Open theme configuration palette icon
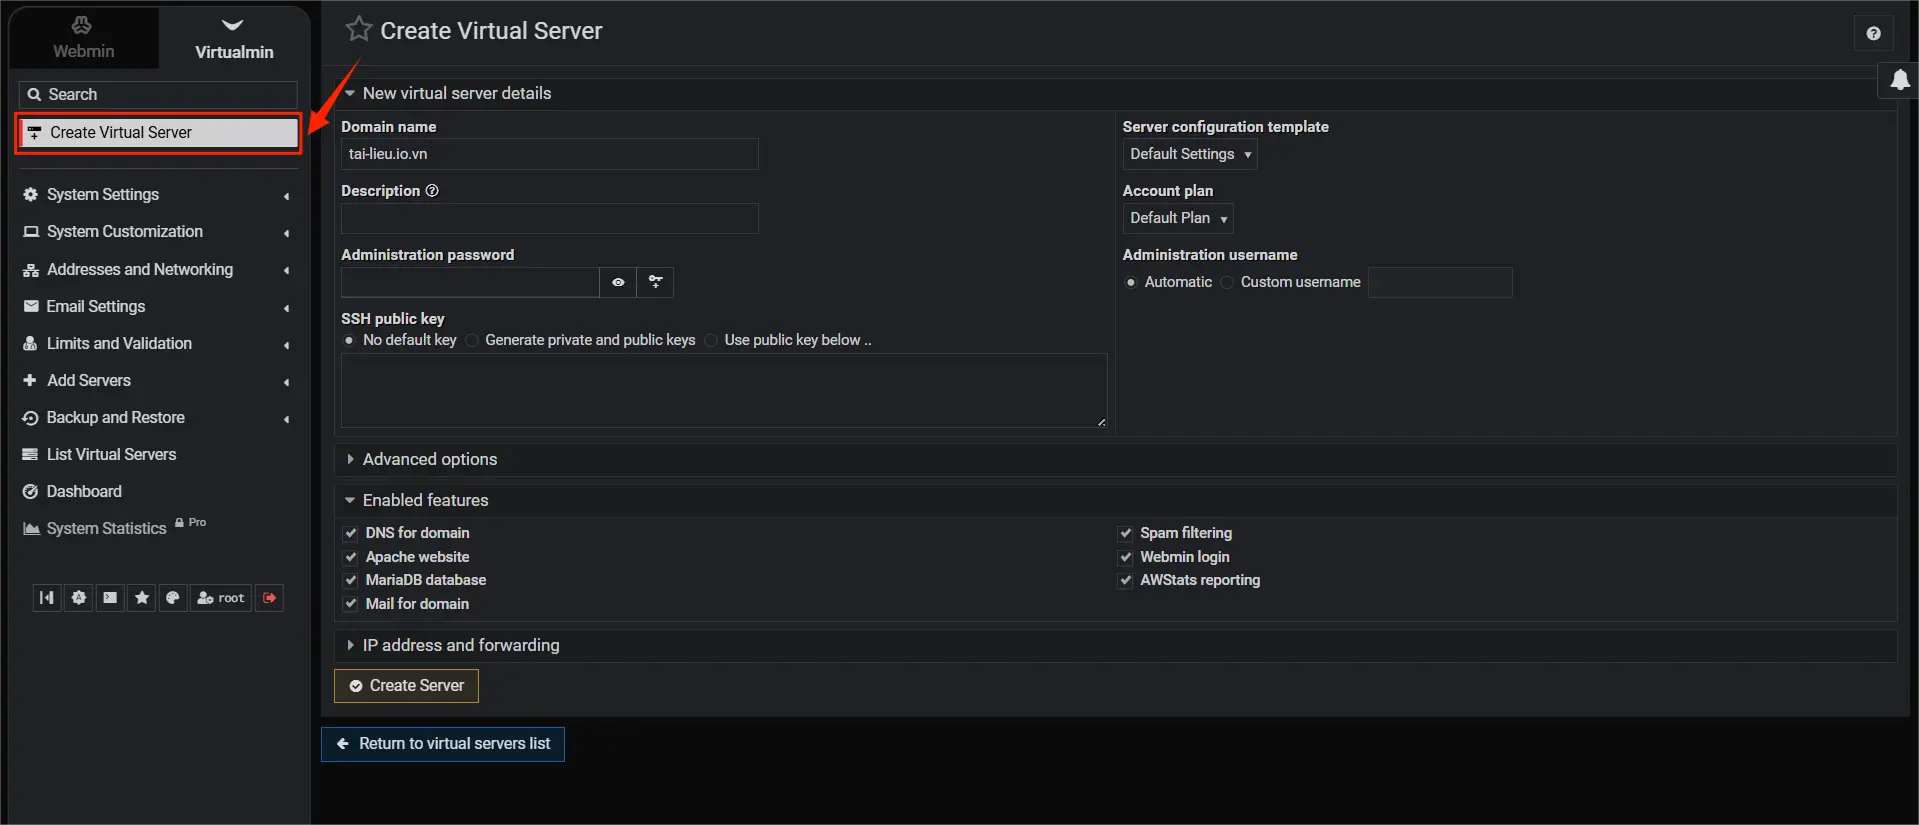The width and height of the screenshot is (1919, 825). coord(173,598)
